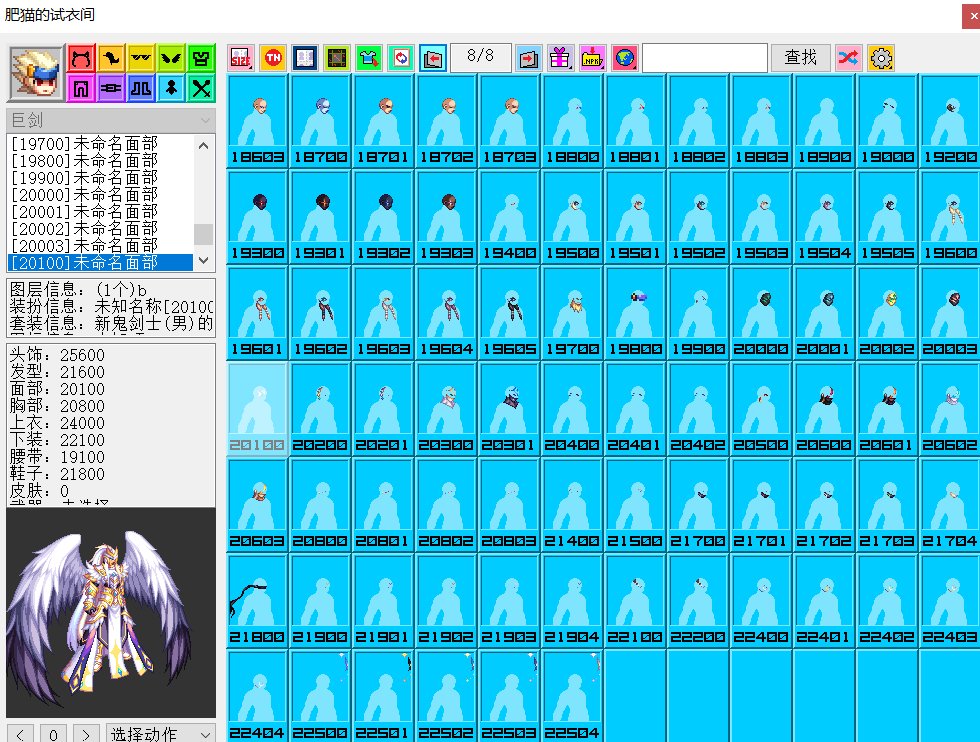
Task: Click the red TN toolbar icon
Action: coord(273,58)
